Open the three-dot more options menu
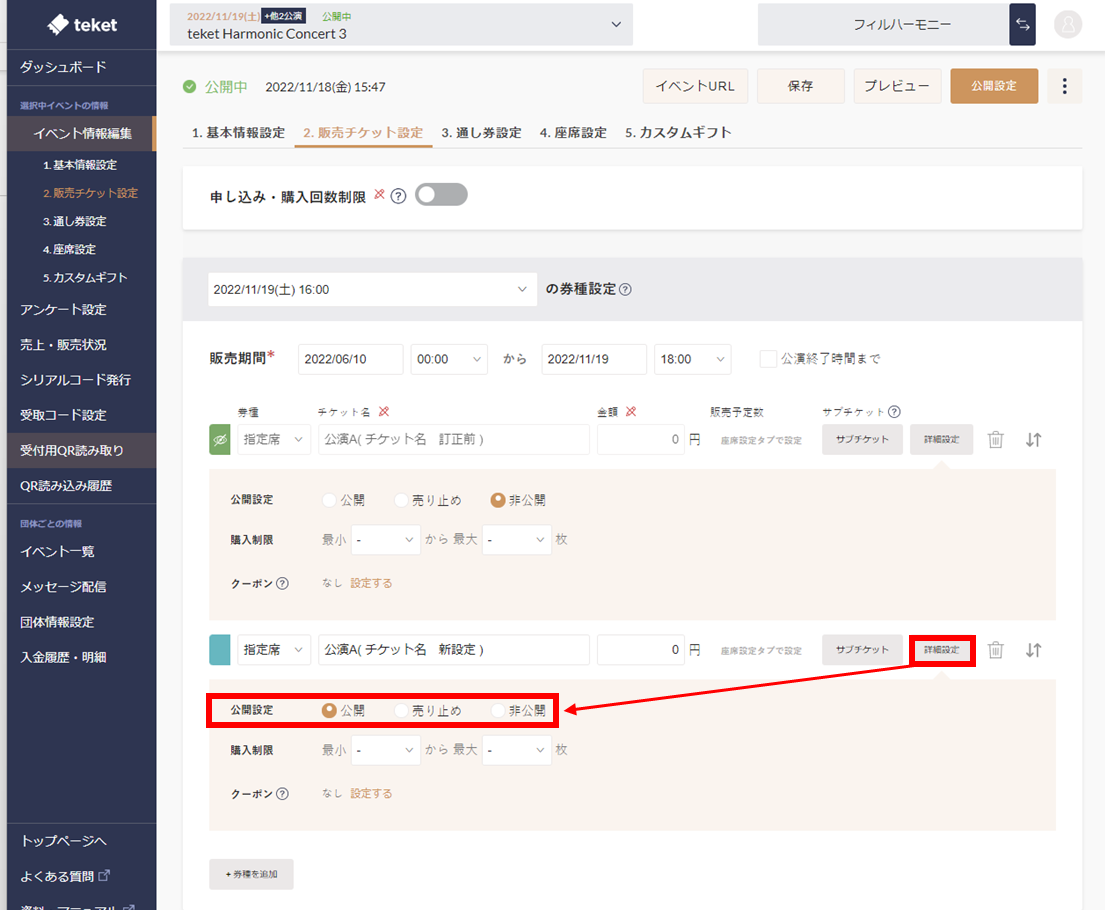Screen dimensions: 1105x910 1064,86
